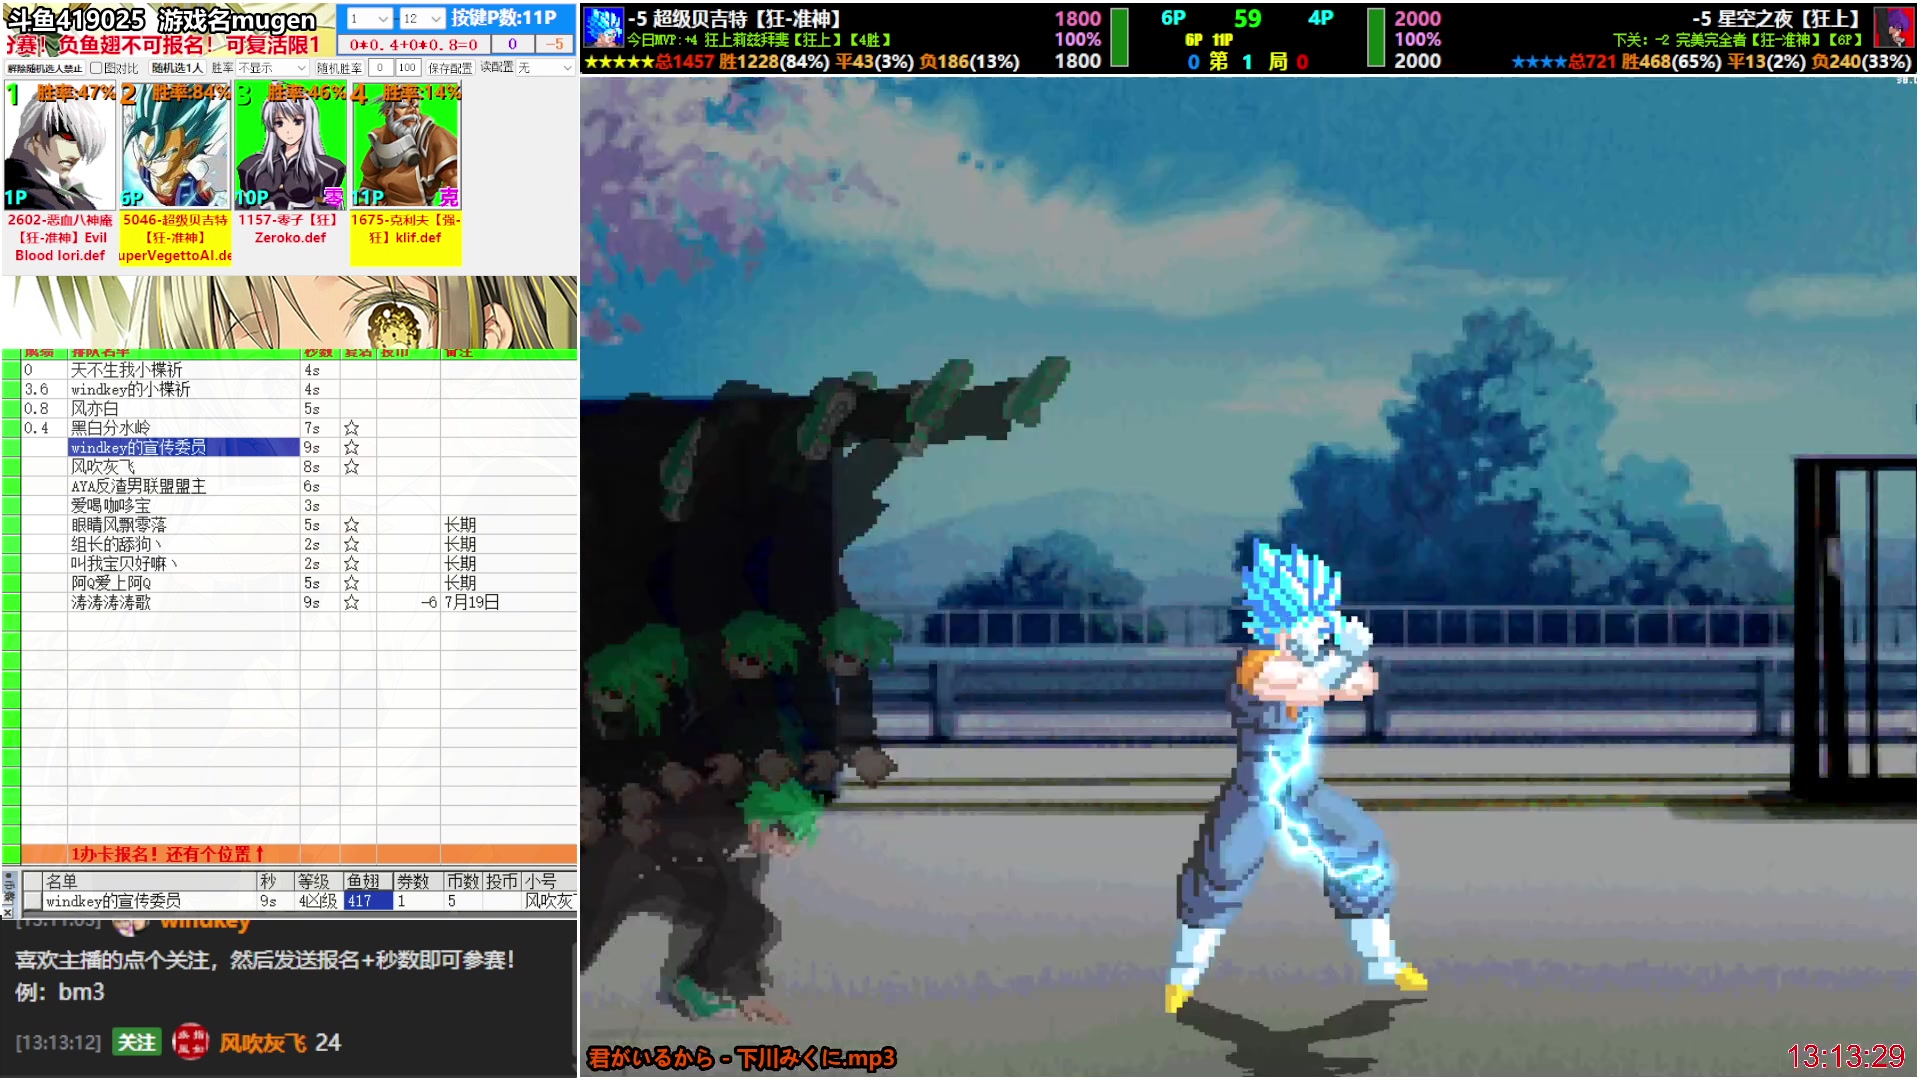Click 解除随机选人禁止 button
This screenshot has height=1080, width=1920.
(44, 68)
